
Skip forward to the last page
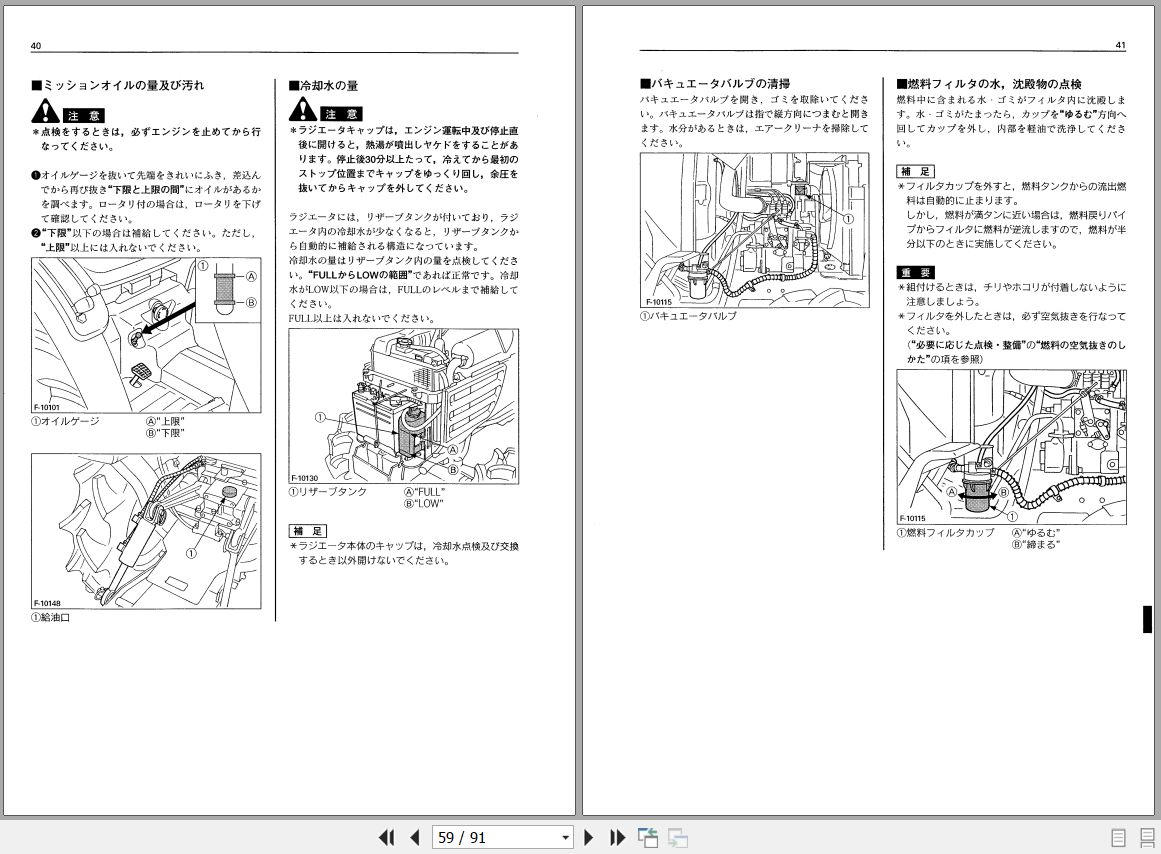pos(617,837)
